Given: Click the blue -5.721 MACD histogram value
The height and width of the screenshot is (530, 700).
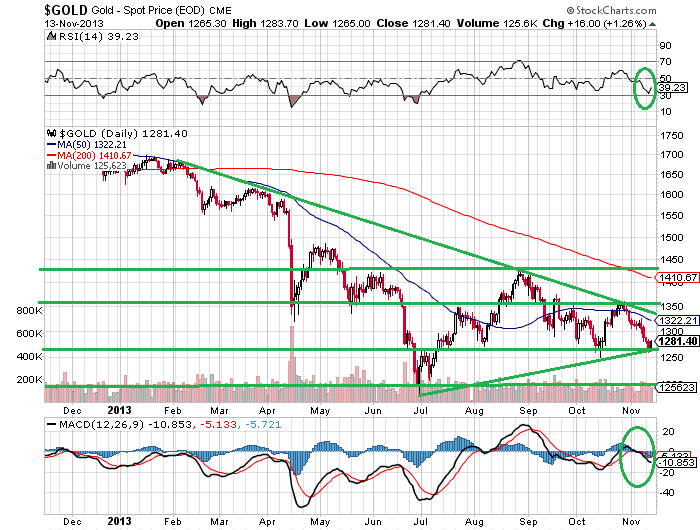Looking at the screenshot, I should (262, 425).
